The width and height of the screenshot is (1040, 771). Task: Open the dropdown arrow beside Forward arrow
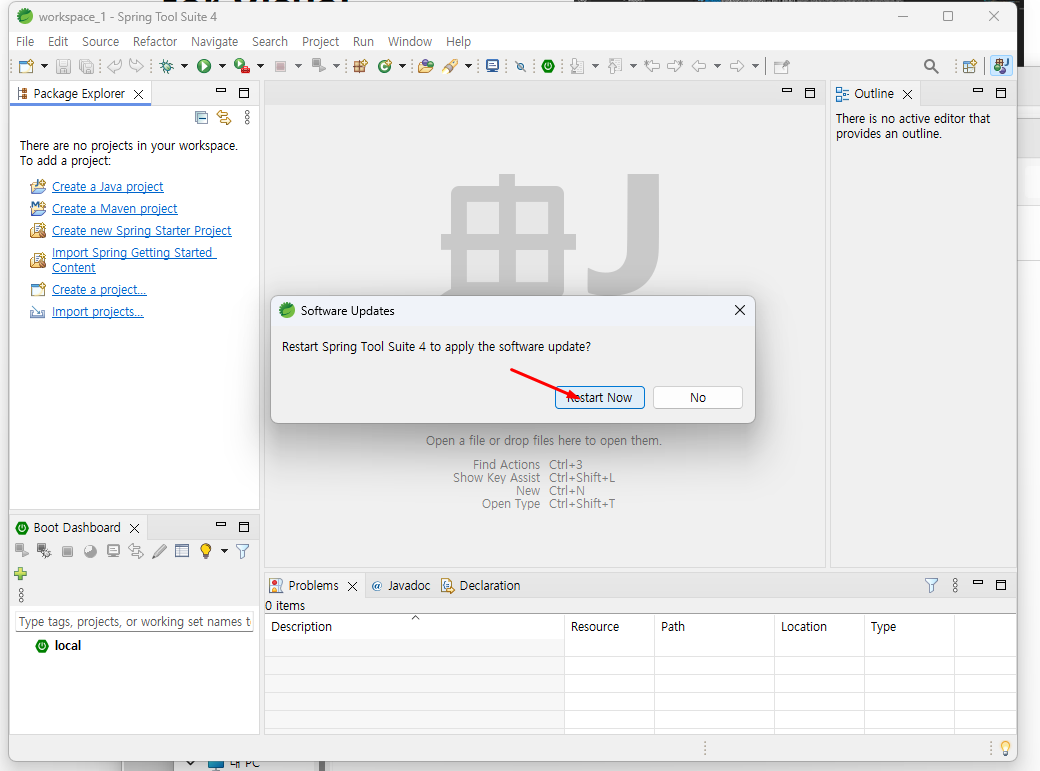click(755, 66)
